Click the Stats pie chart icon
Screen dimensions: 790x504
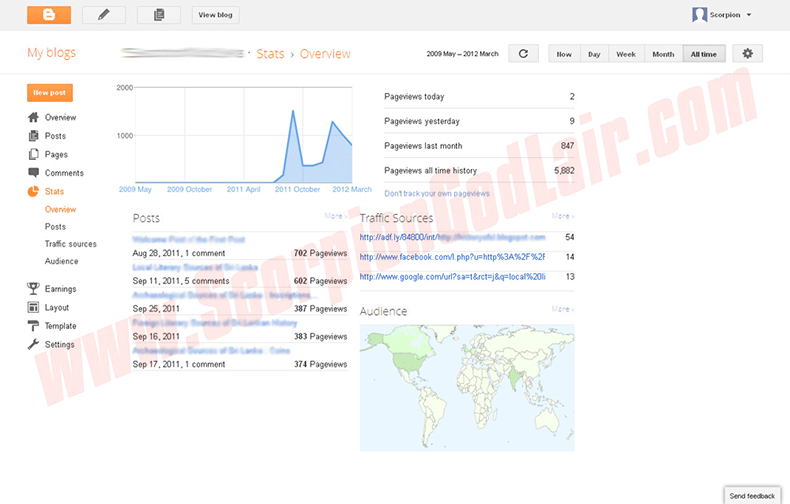(x=33, y=192)
